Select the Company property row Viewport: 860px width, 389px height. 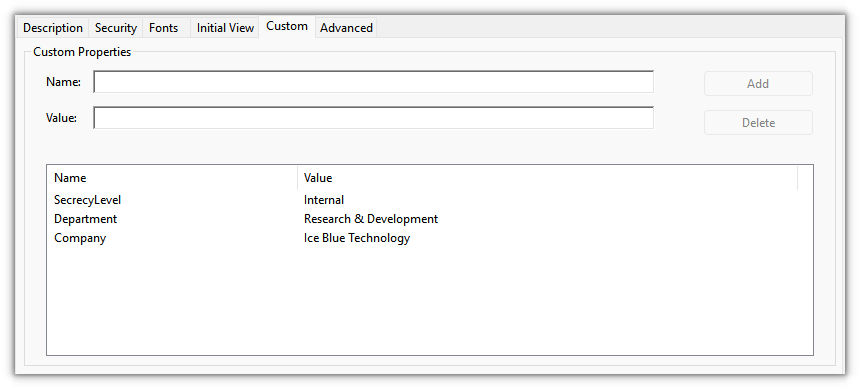[x=429, y=238]
